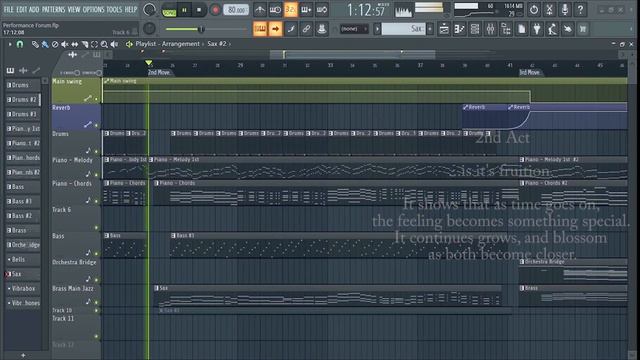The height and width of the screenshot is (360, 640).
Task: Toggle the metronome button
Action: [260, 9]
